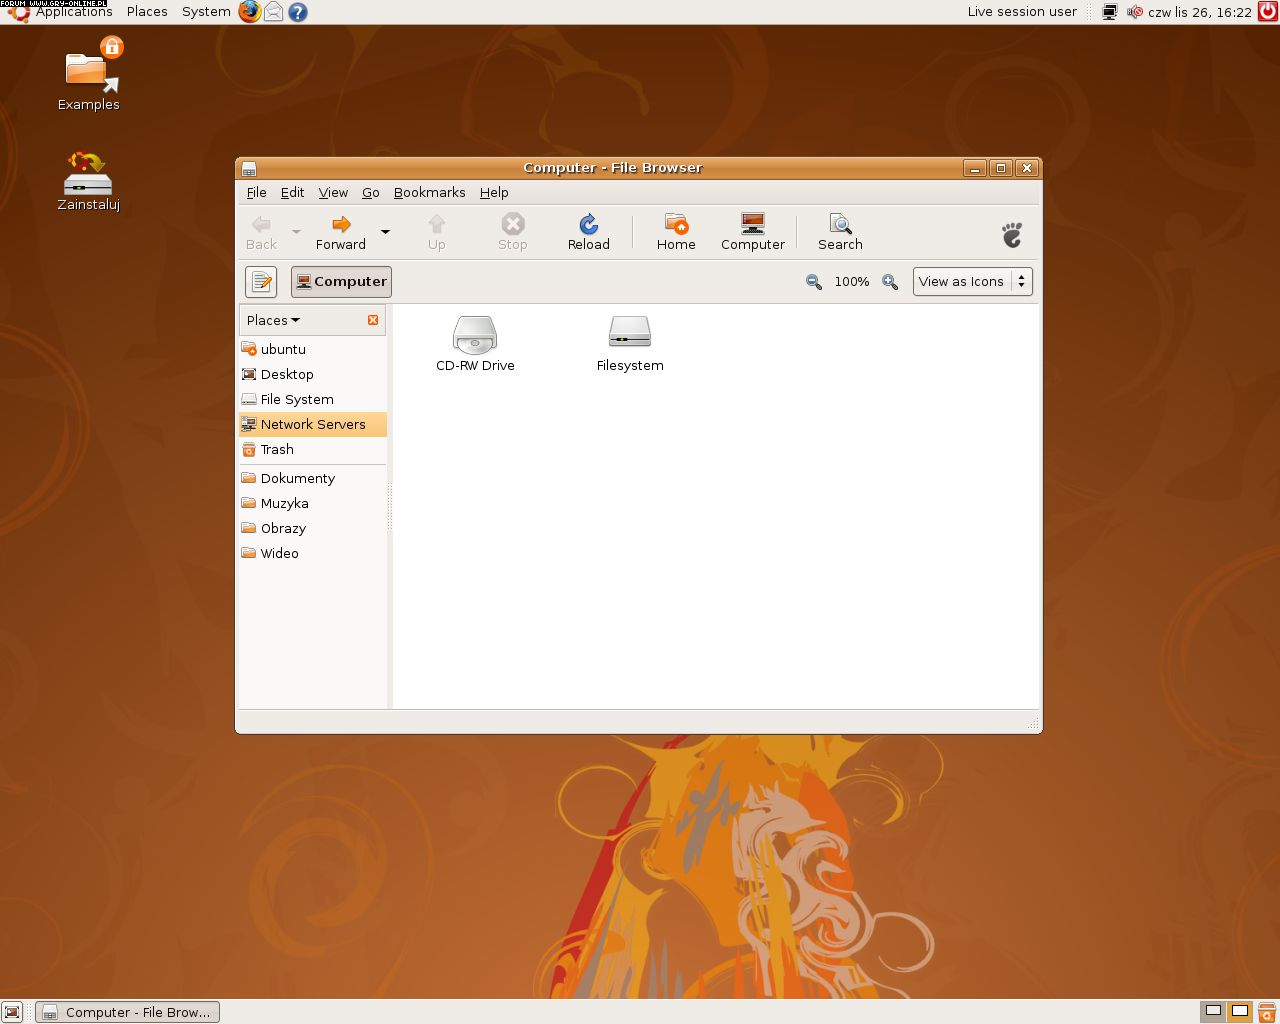Open the System panel menu

pos(206,12)
